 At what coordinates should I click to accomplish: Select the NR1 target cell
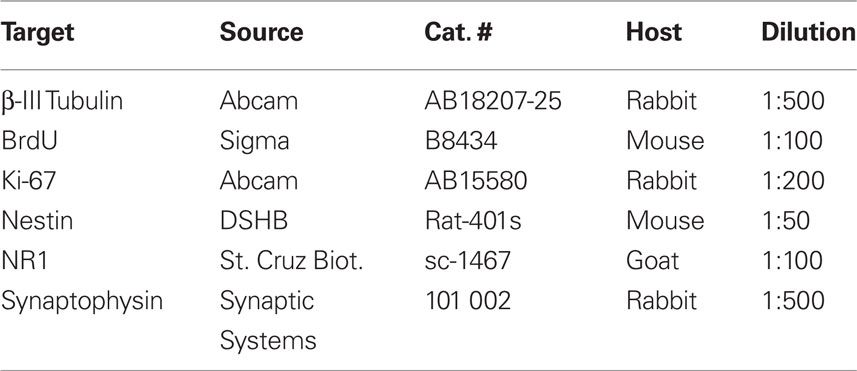25,261
